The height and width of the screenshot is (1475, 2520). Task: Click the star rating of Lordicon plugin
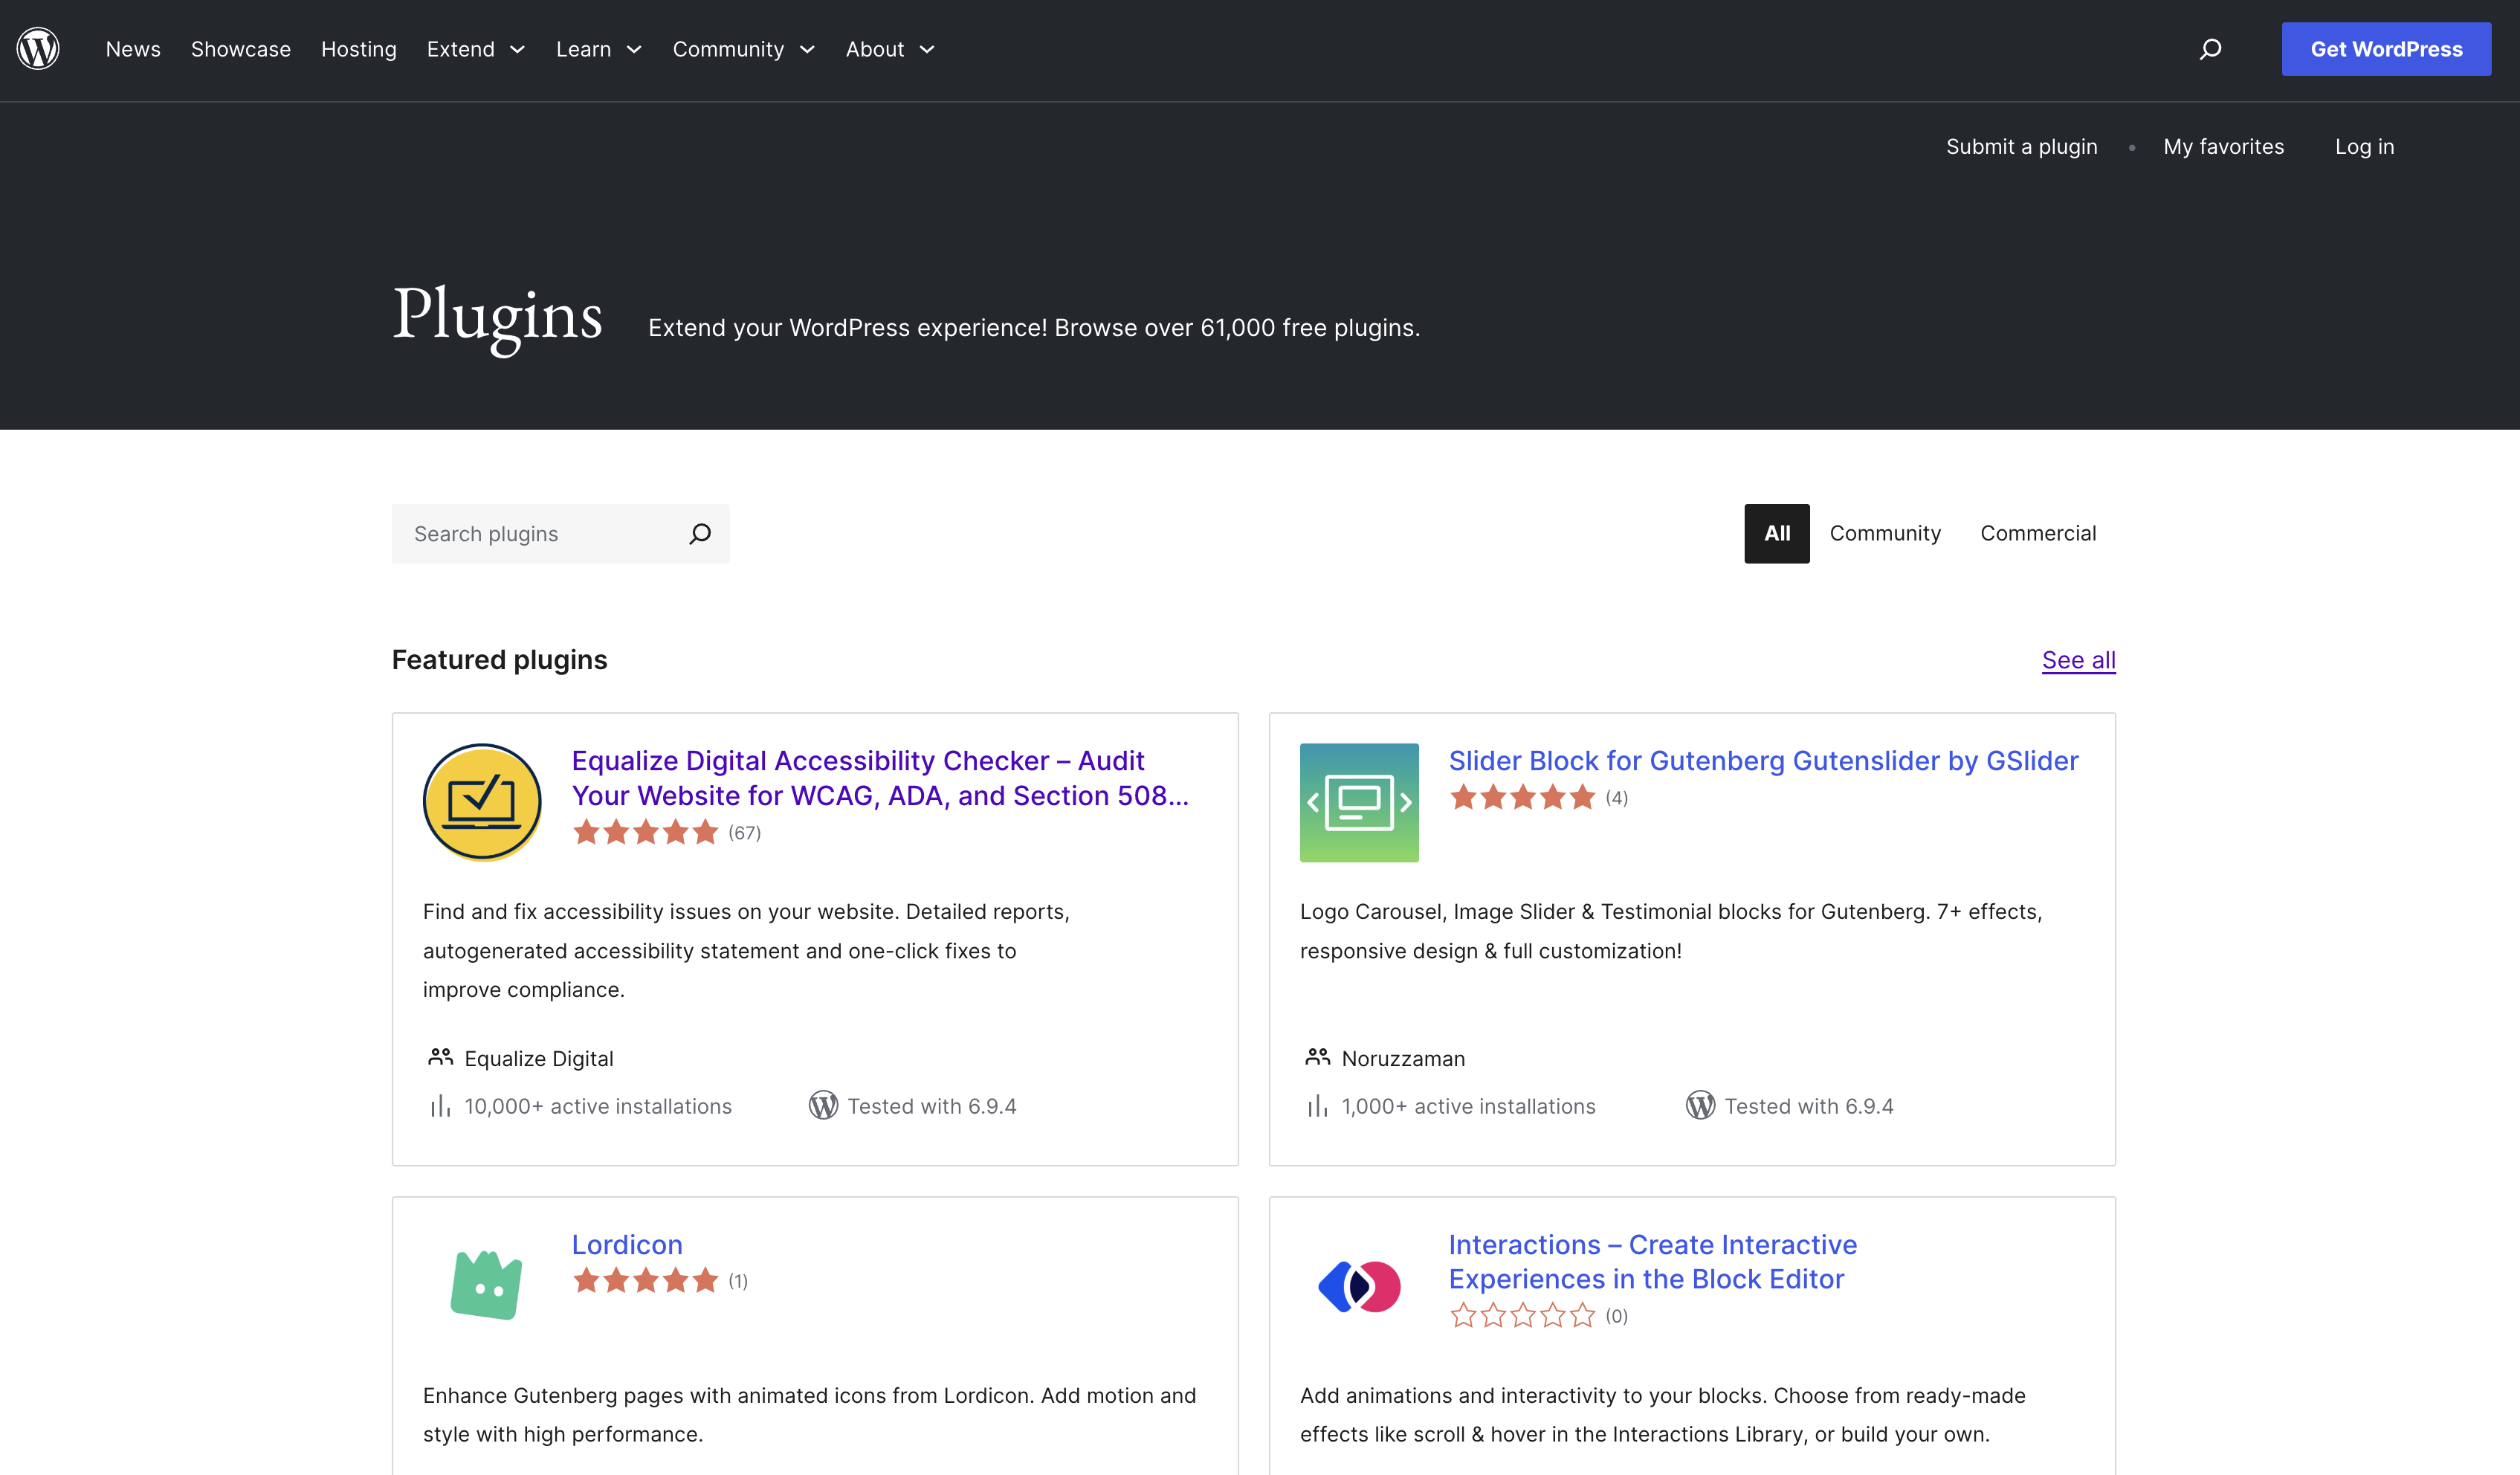[646, 1281]
